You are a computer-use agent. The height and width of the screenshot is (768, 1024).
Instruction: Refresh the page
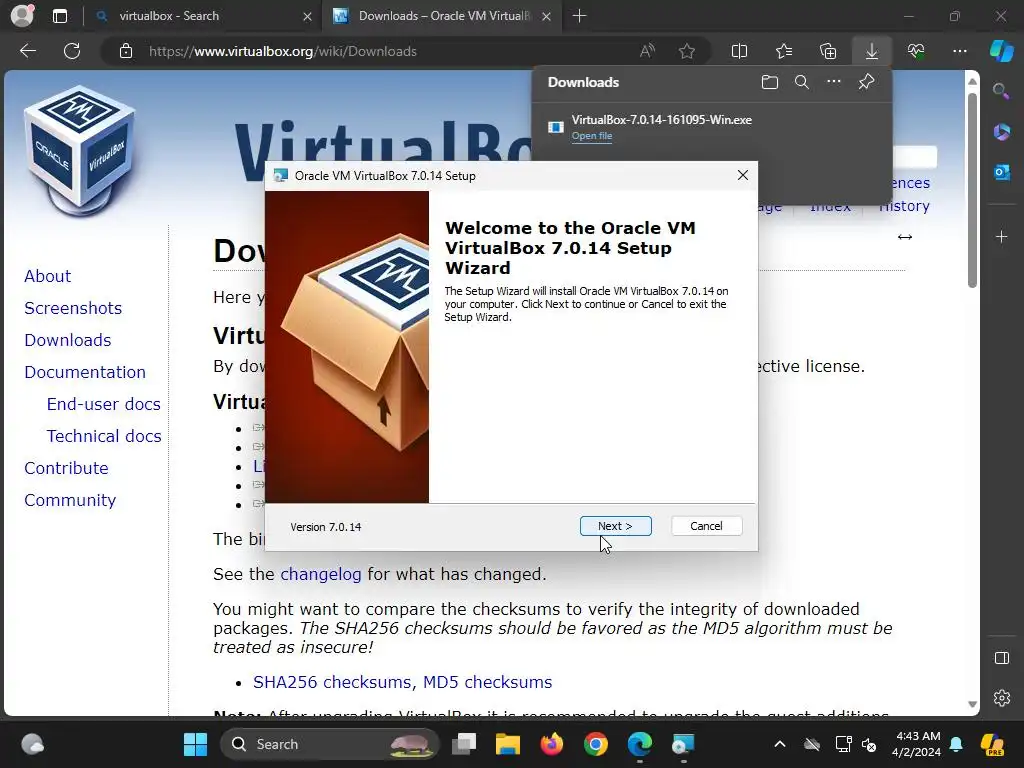(x=72, y=51)
